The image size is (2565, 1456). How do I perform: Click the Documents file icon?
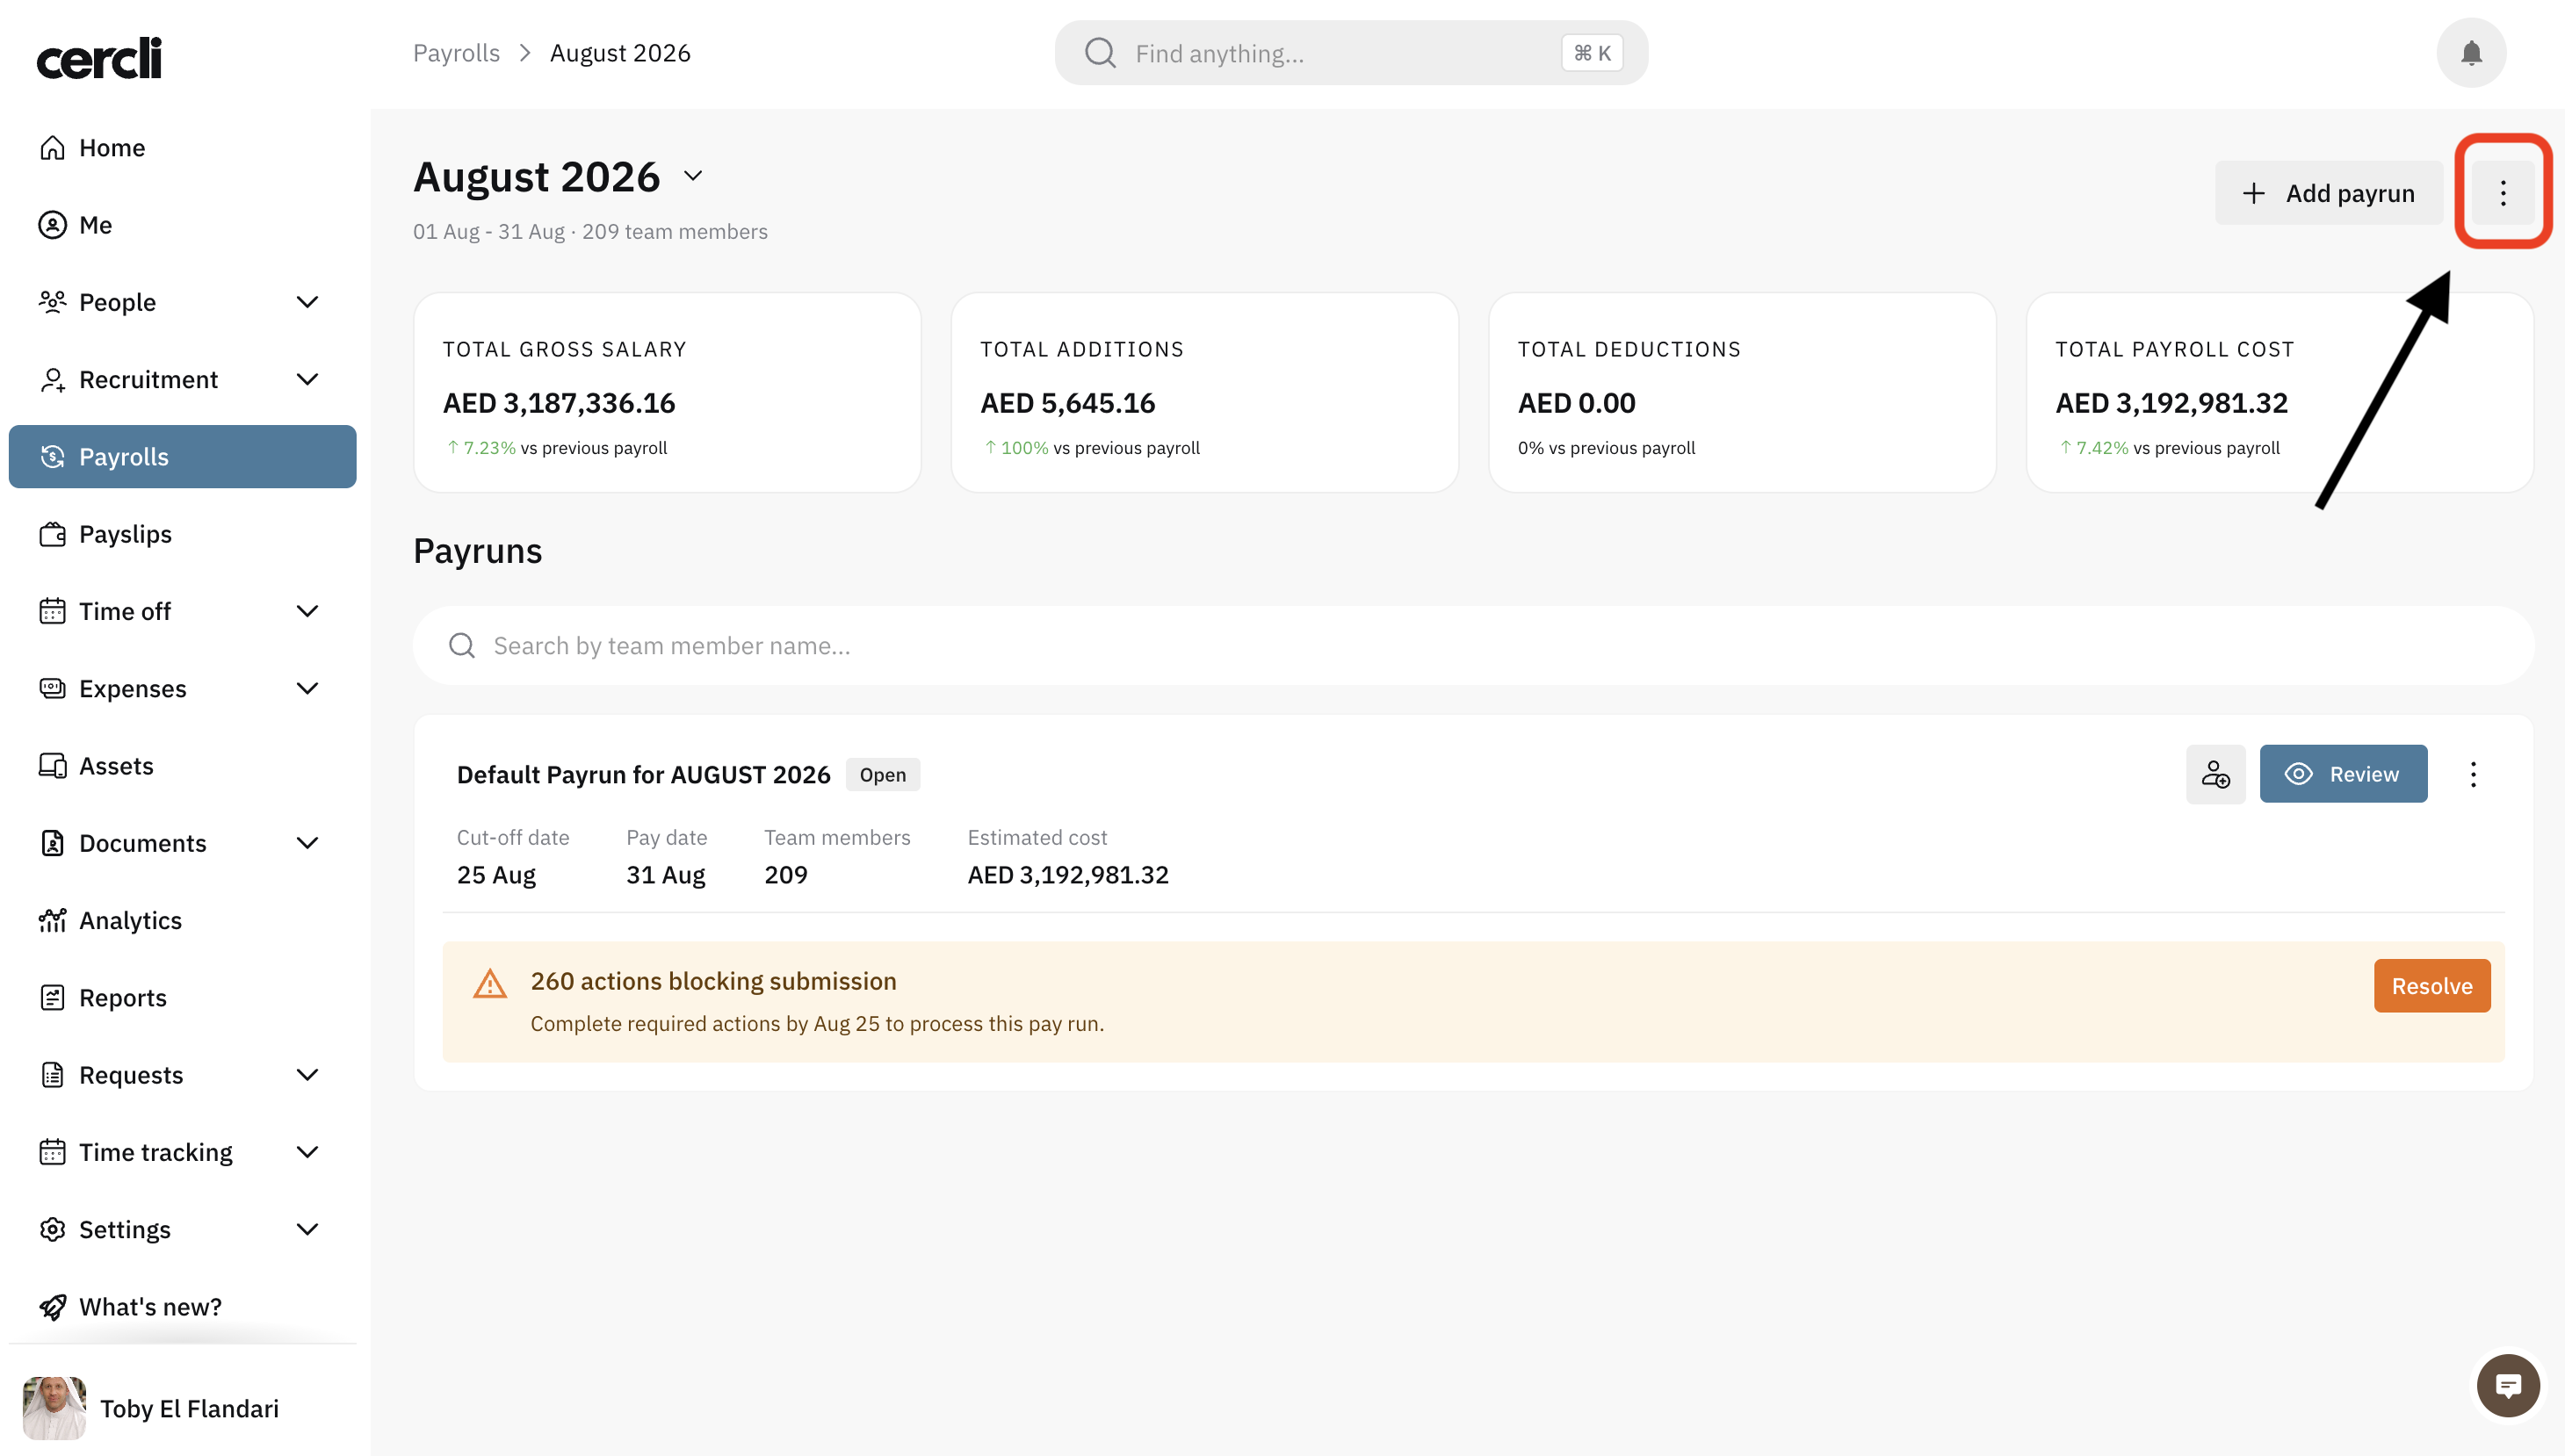point(53,843)
